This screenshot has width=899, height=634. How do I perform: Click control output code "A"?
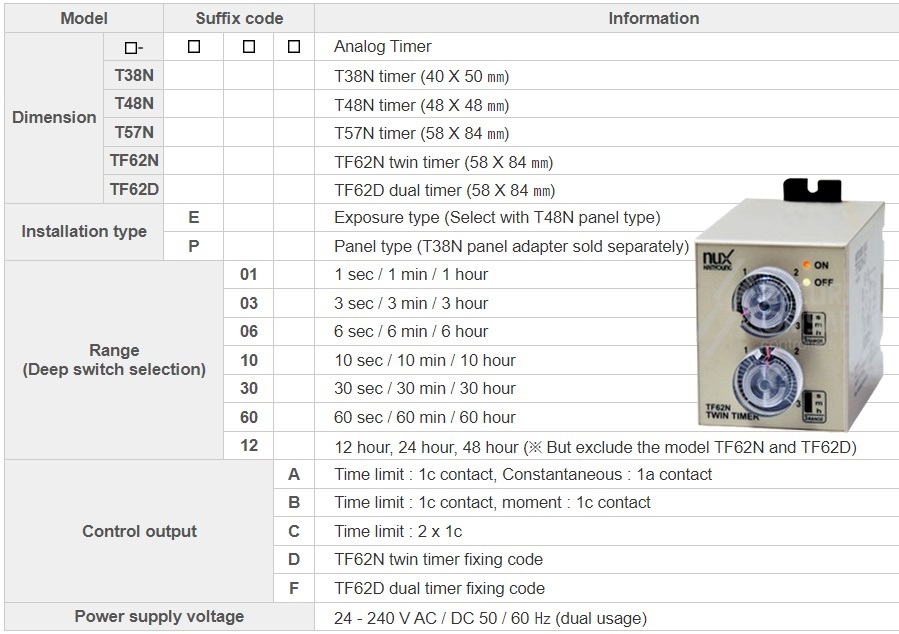point(294,475)
